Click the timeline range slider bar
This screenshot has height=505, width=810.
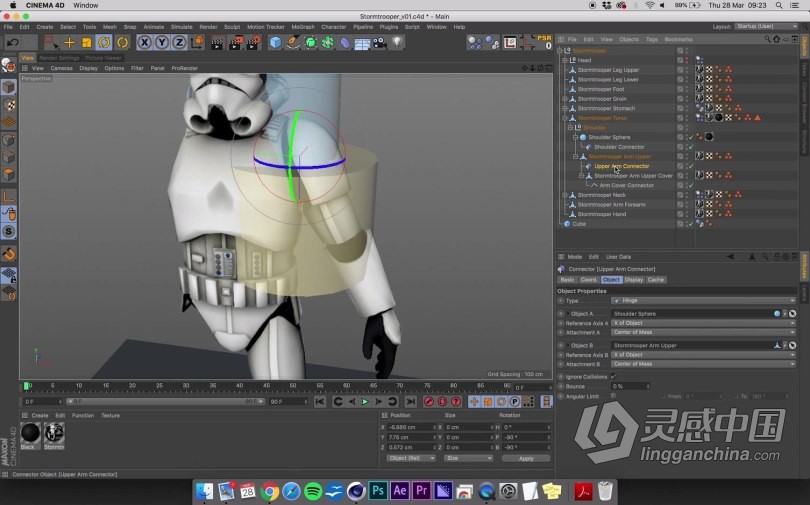point(165,402)
